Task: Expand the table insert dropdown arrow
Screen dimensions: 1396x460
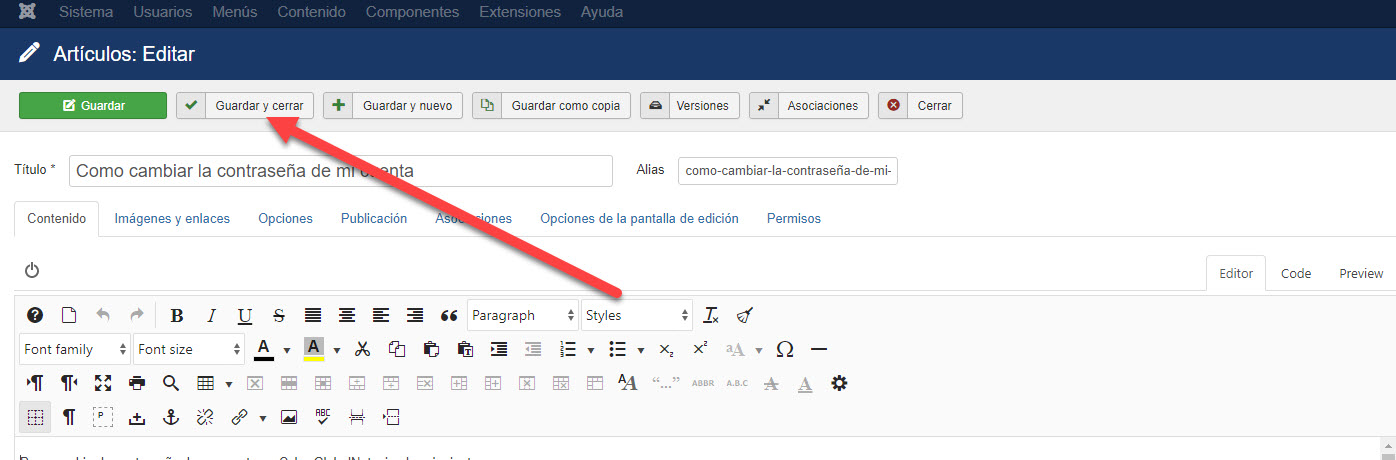Action: (229, 384)
